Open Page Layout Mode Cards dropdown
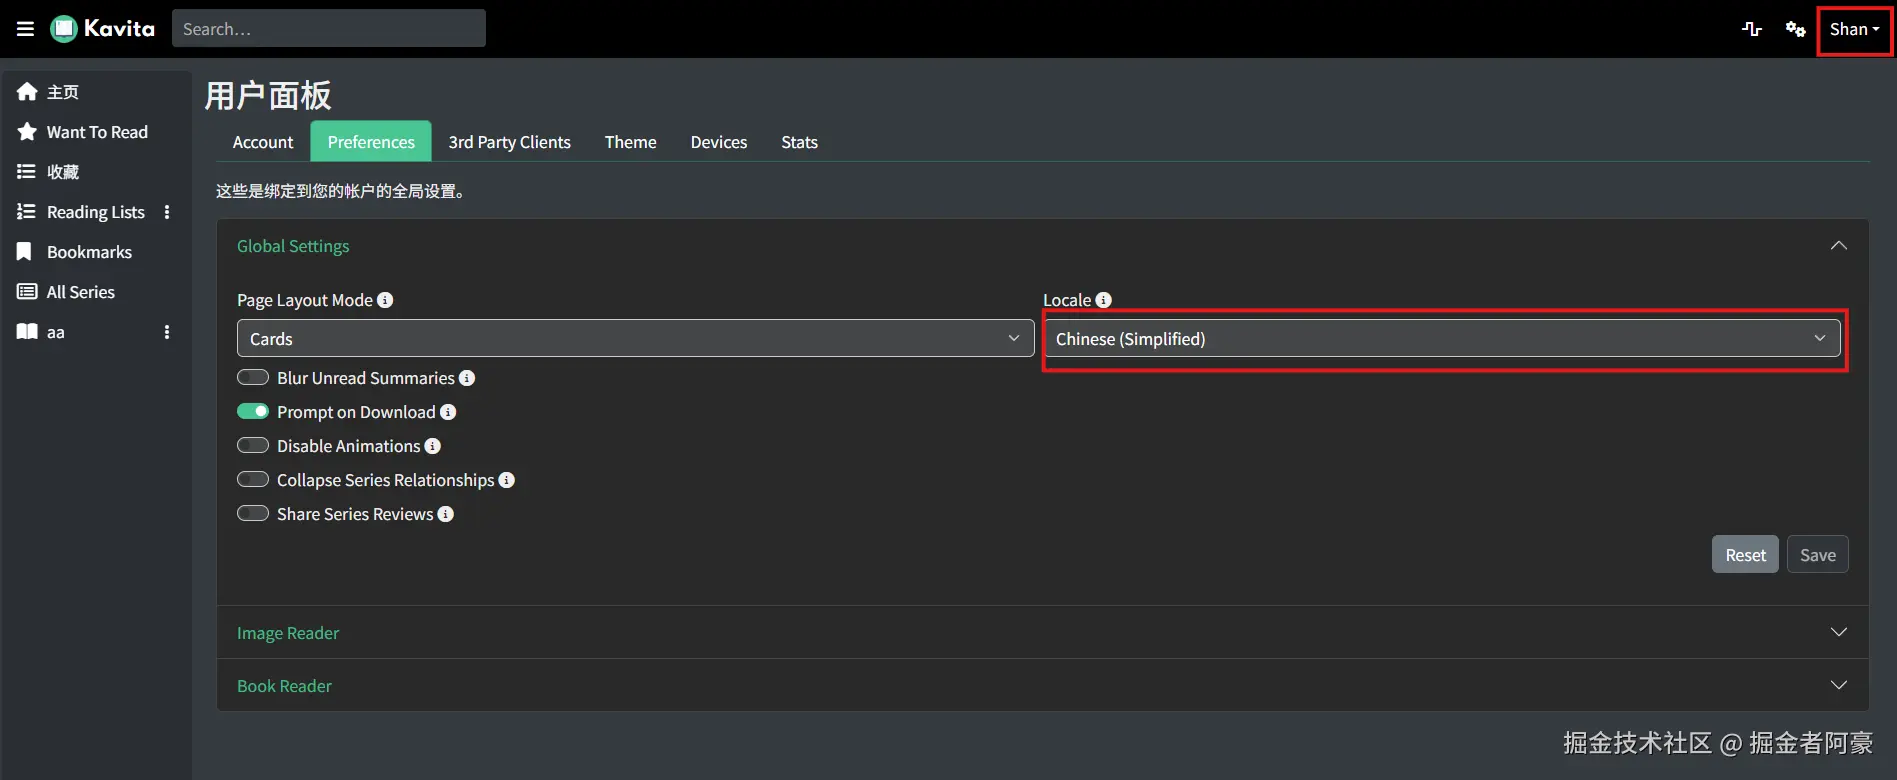The width and height of the screenshot is (1897, 780). pyautogui.click(x=635, y=339)
